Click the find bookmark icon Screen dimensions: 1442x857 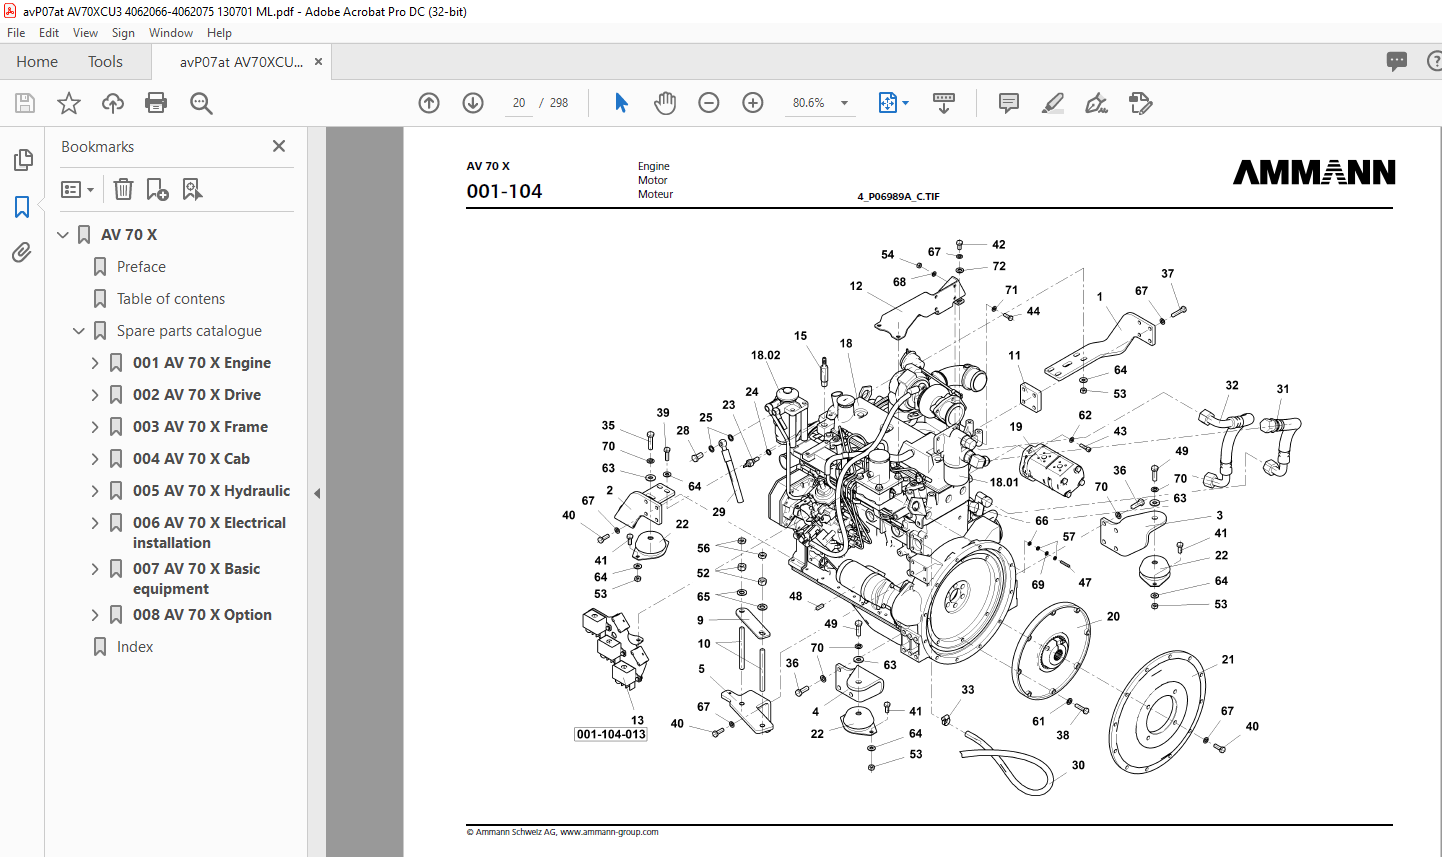click(192, 189)
